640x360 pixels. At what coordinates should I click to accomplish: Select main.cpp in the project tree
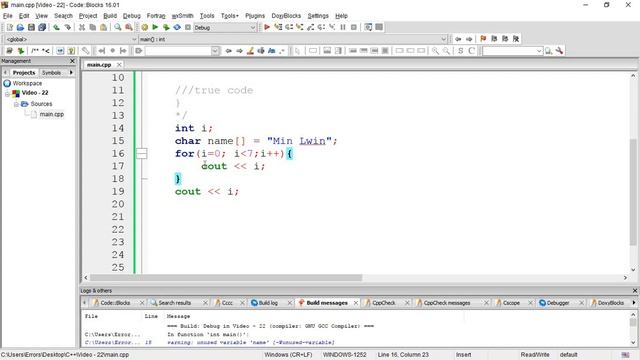click(51, 115)
